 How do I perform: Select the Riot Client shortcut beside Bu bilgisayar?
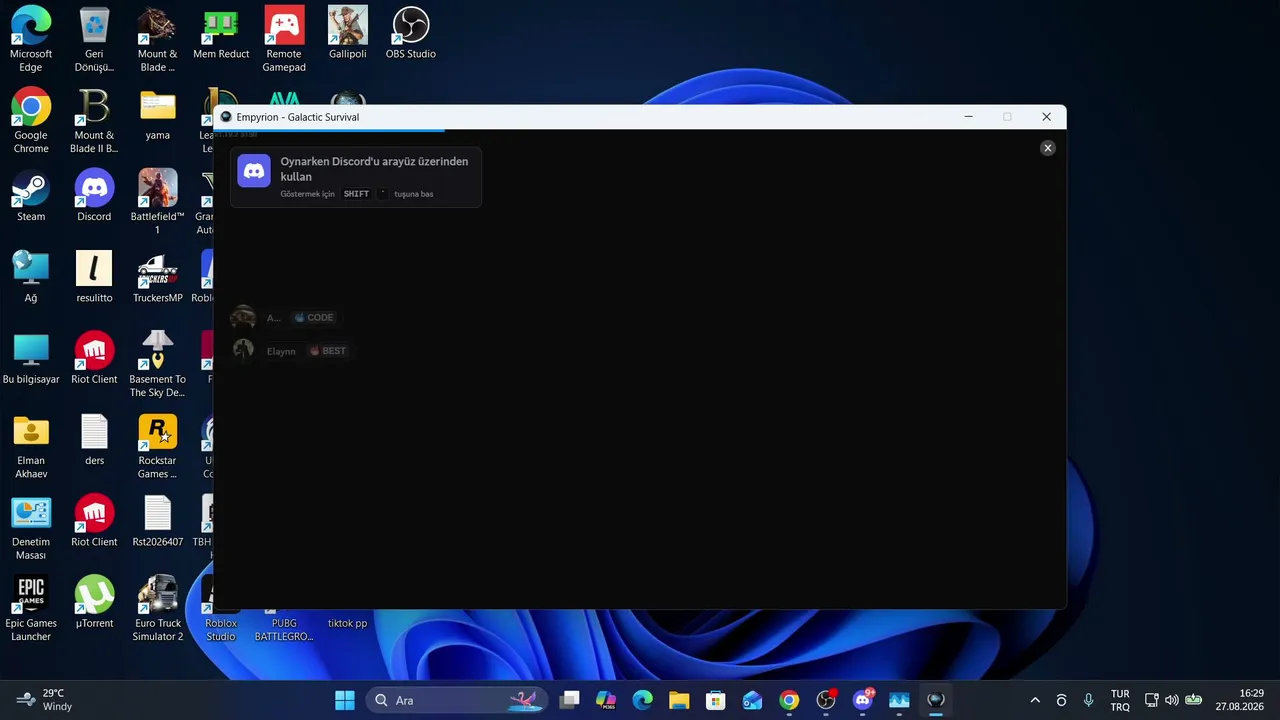click(94, 358)
